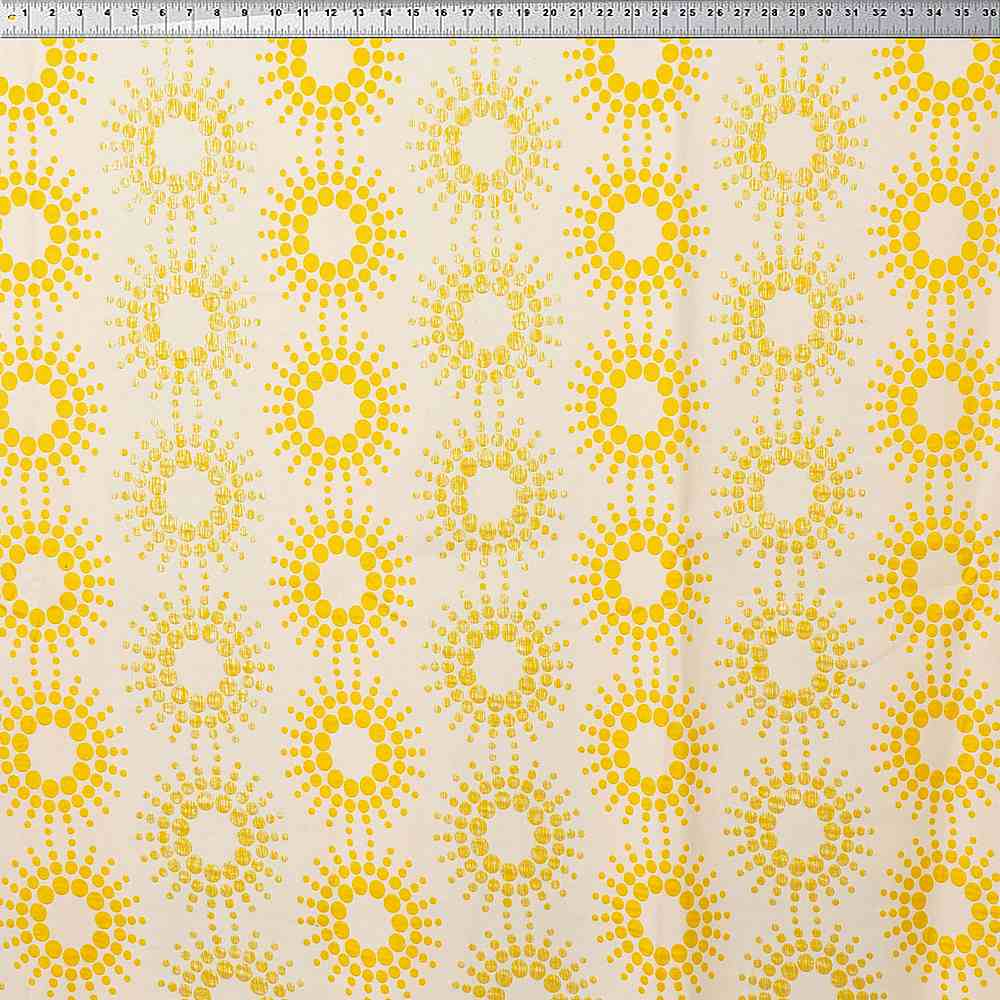Click the ruler number "35"
1000x1000 pixels.
coord(962,12)
